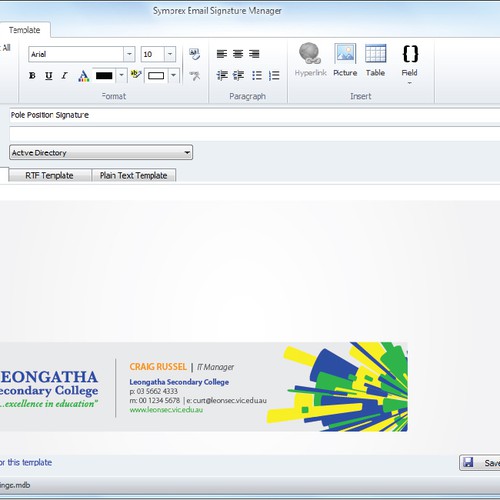Open the Active Directory data source dropdown
The height and width of the screenshot is (500, 500).
(101, 152)
